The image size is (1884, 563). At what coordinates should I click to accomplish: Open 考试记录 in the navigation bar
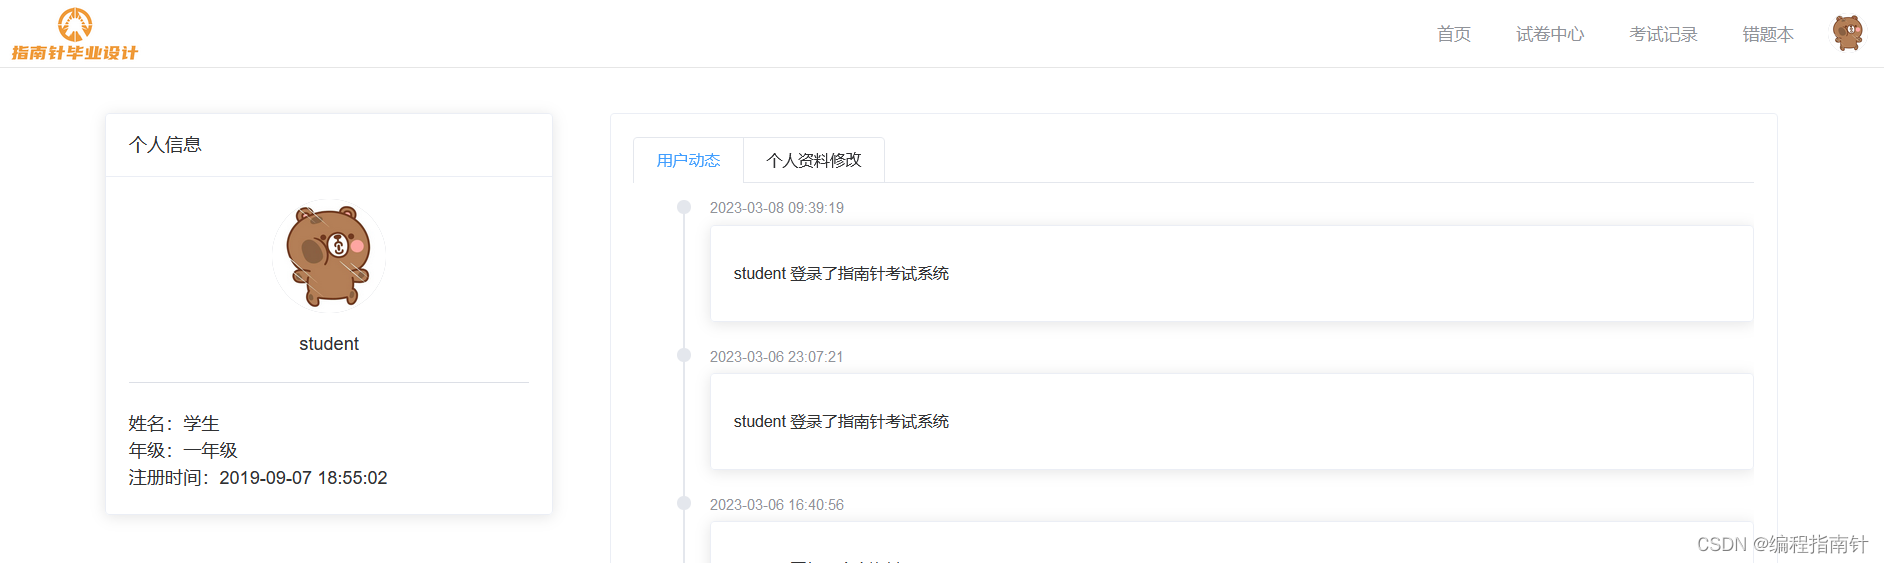coord(1663,34)
